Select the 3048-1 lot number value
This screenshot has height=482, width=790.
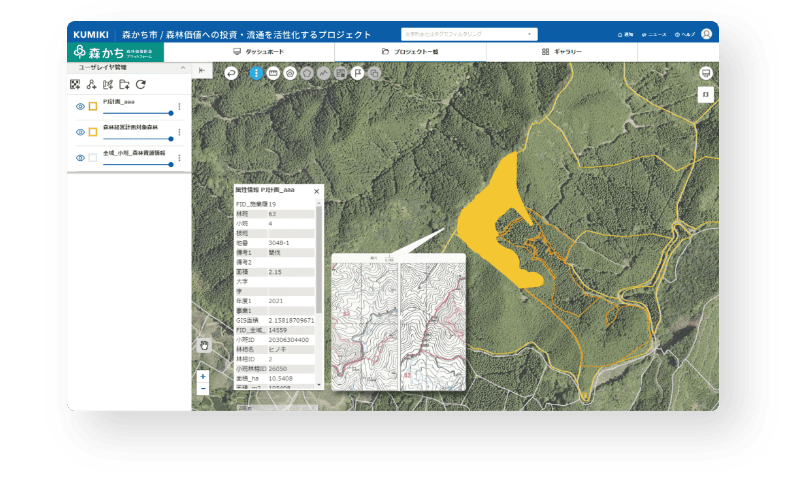pos(279,243)
